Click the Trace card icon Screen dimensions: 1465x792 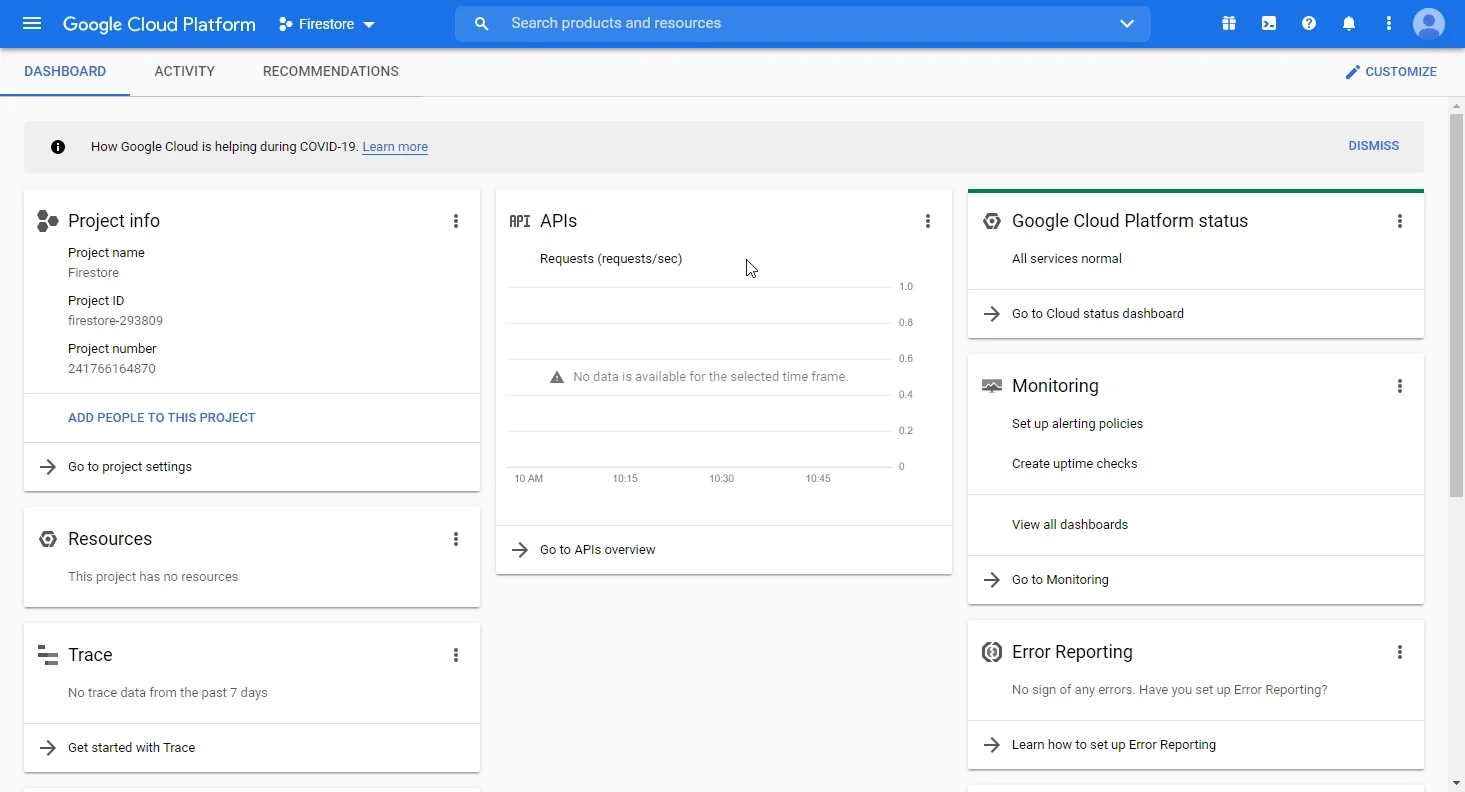point(47,655)
